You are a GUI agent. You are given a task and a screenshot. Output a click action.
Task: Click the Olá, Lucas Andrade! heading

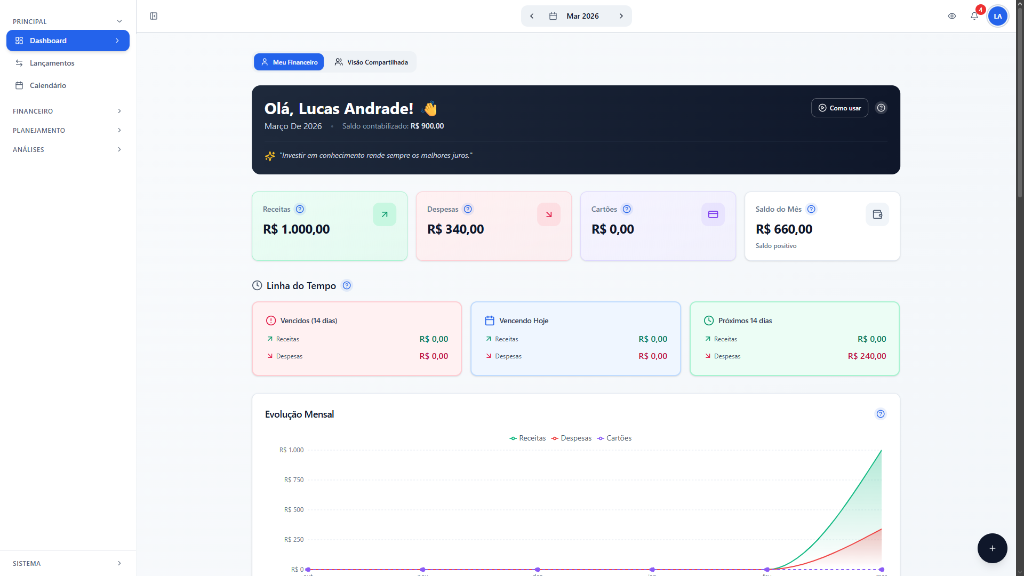(x=338, y=108)
